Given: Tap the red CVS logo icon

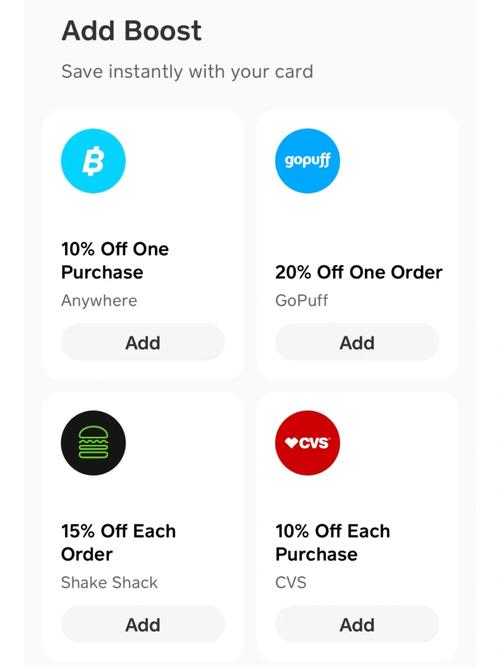Looking at the screenshot, I should [307, 443].
